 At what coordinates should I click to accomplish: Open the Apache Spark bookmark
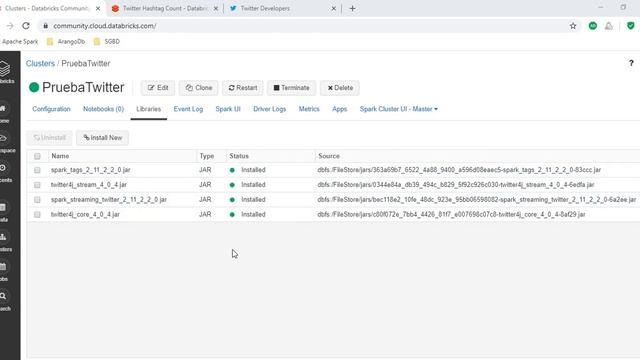19,42
